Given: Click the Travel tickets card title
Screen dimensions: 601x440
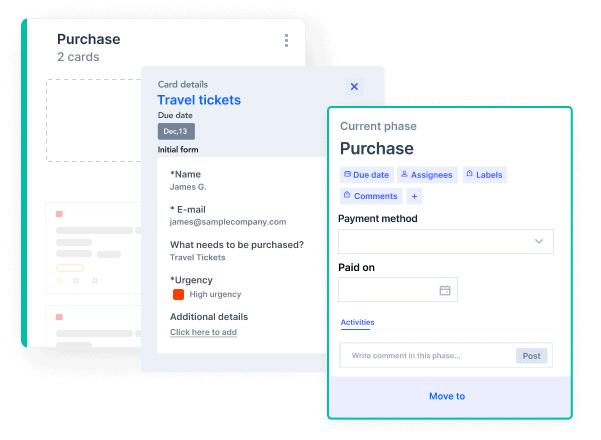Looking at the screenshot, I should [199, 100].
